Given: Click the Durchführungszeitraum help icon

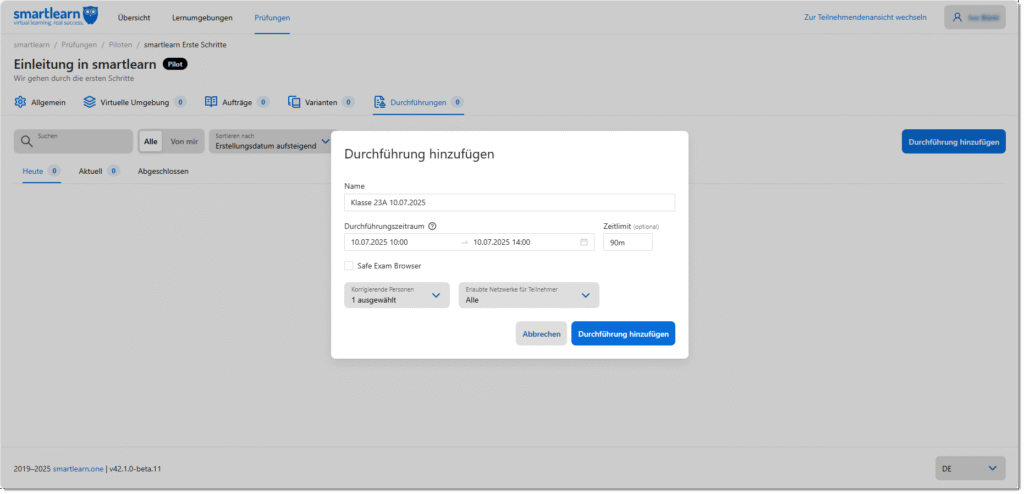Looking at the screenshot, I should pos(432,226).
